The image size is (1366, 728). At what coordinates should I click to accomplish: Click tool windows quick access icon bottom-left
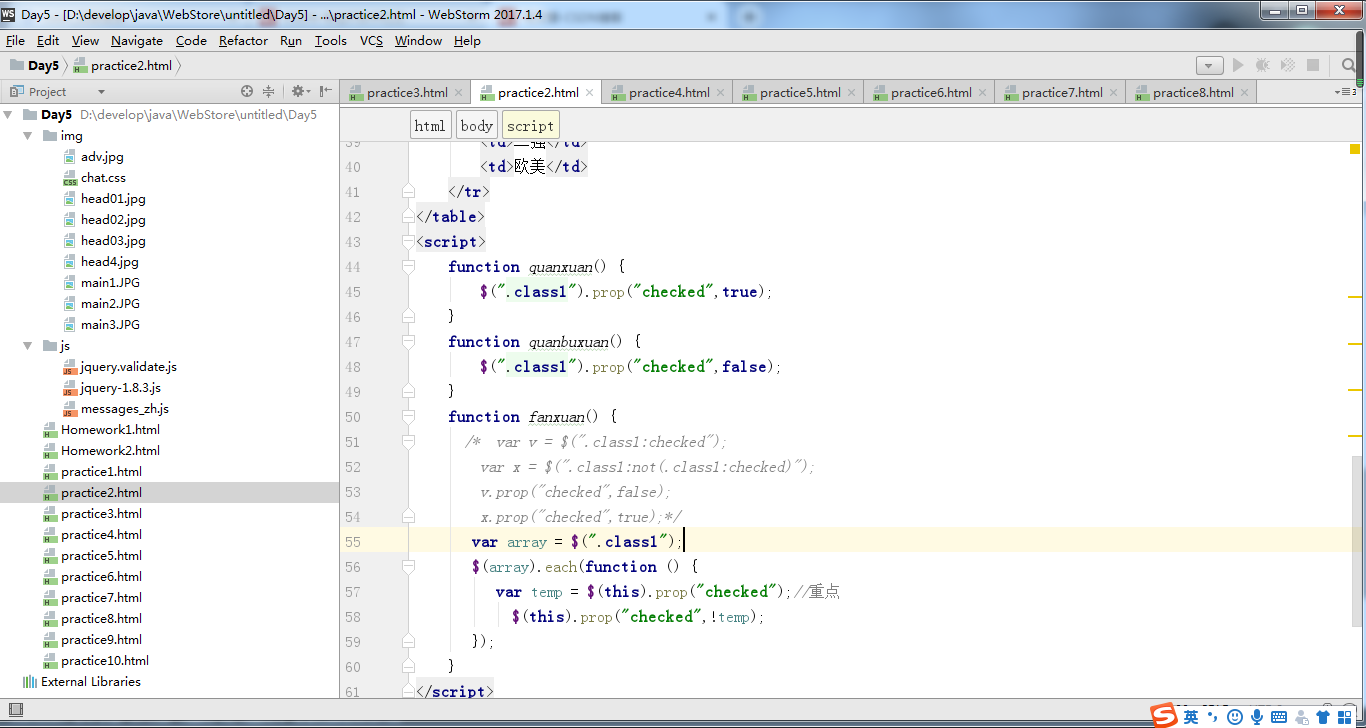click(16, 711)
